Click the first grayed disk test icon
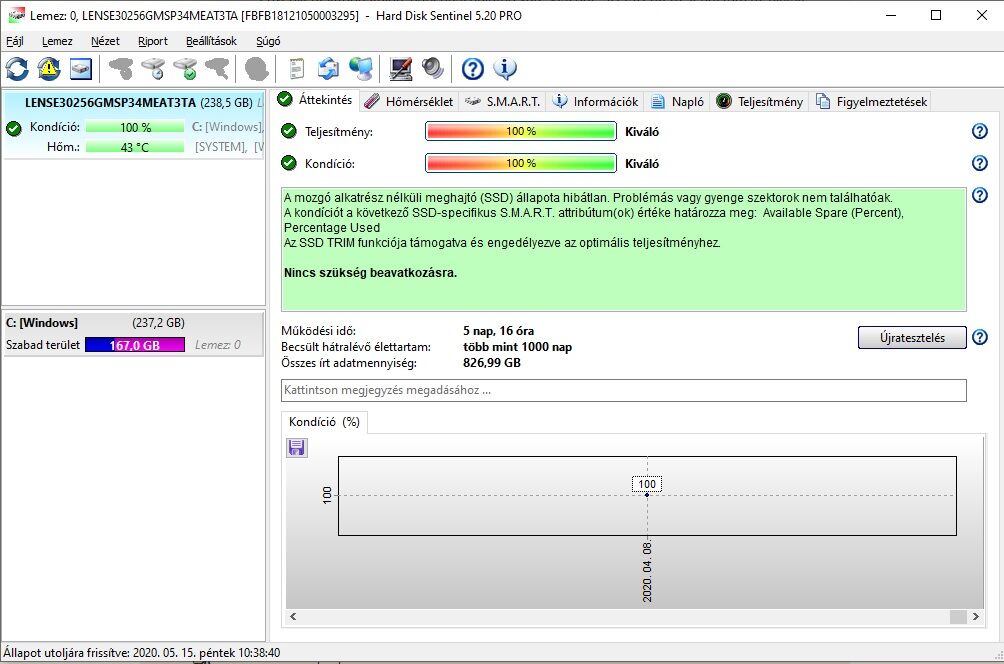 [121, 69]
